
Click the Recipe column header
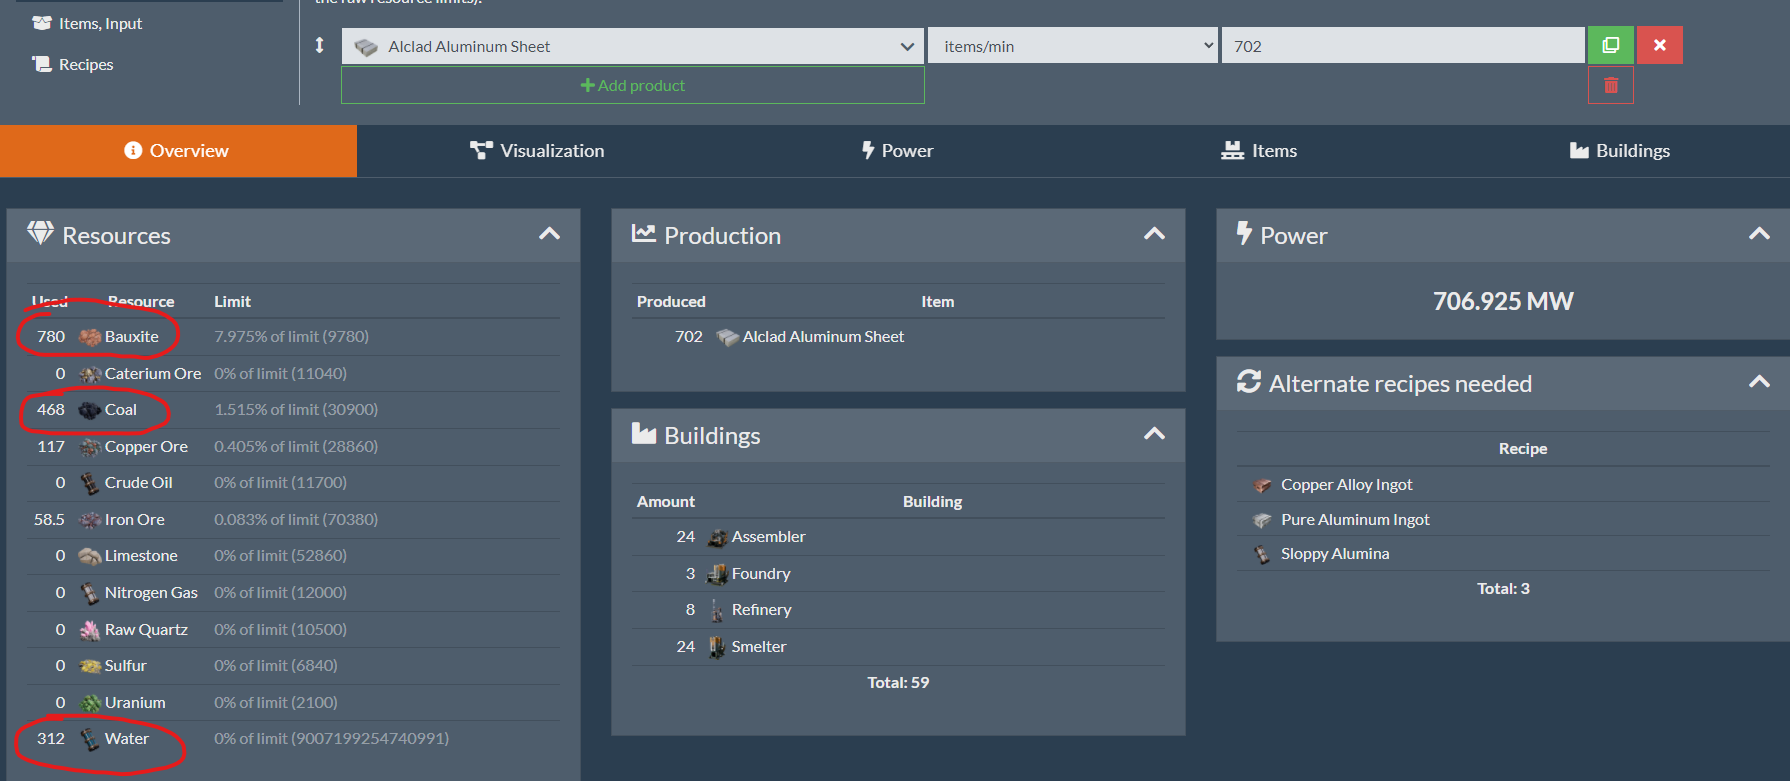tap(1523, 449)
